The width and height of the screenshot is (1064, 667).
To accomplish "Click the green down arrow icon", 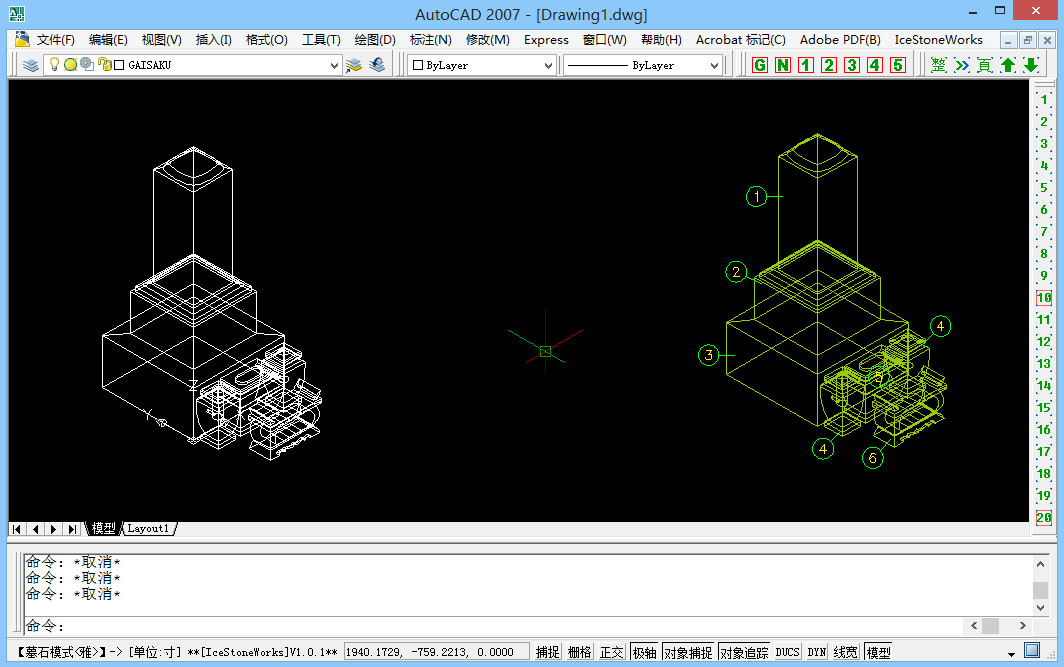I will 1031,65.
